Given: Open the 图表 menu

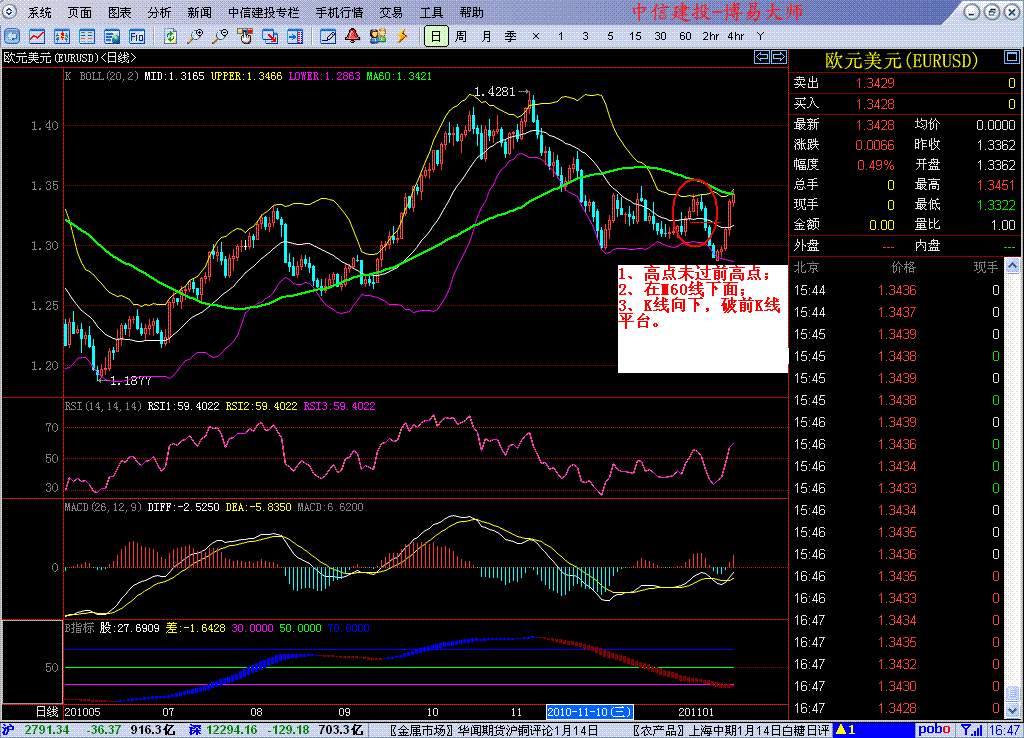Looking at the screenshot, I should pyautogui.click(x=120, y=12).
